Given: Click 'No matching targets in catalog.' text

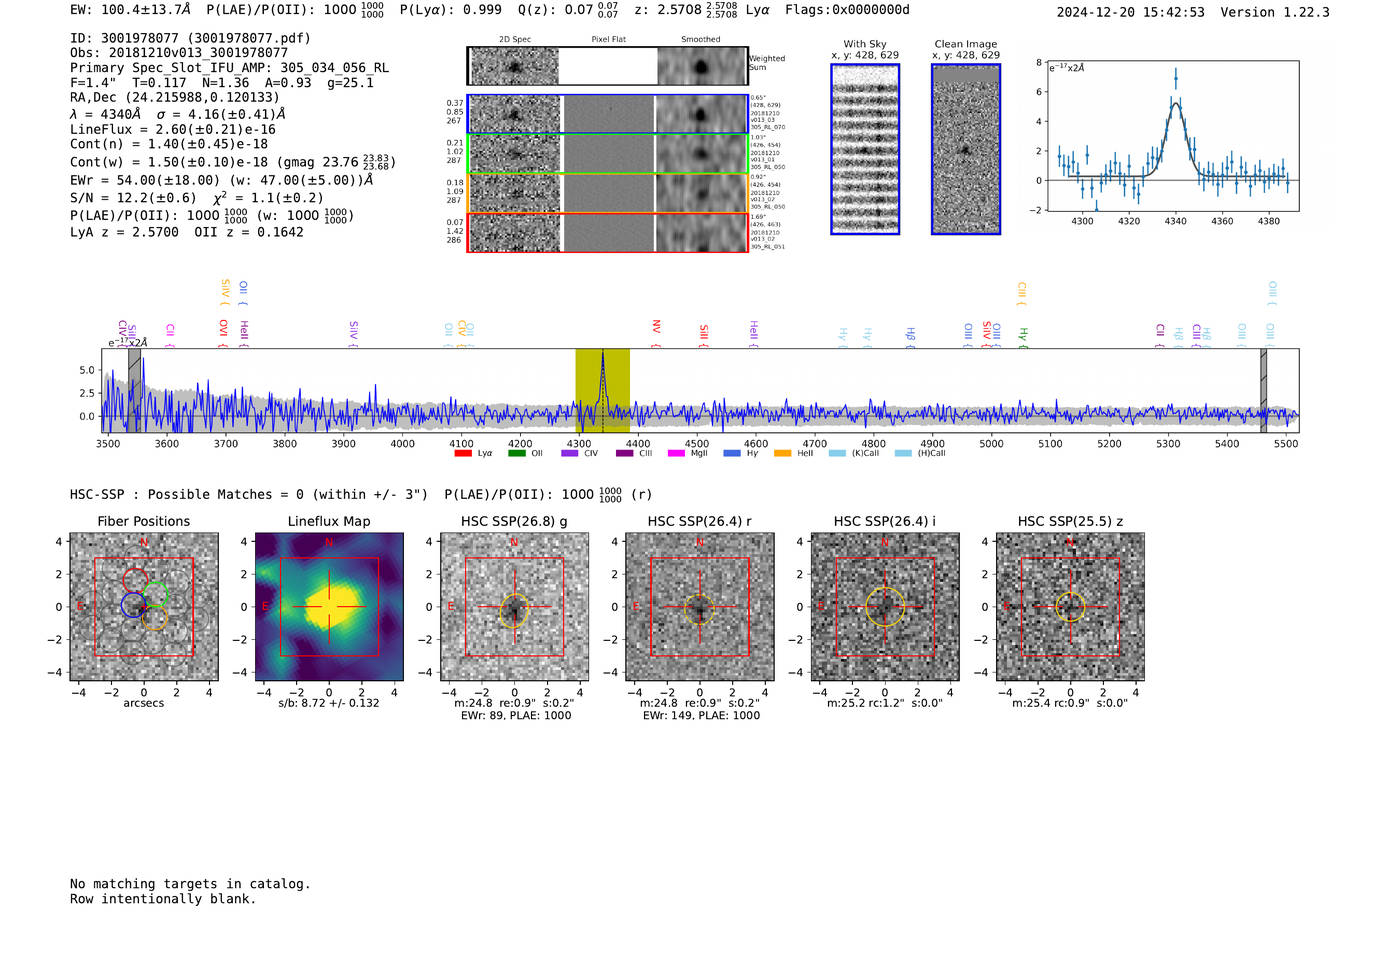Looking at the screenshot, I should click(190, 884).
